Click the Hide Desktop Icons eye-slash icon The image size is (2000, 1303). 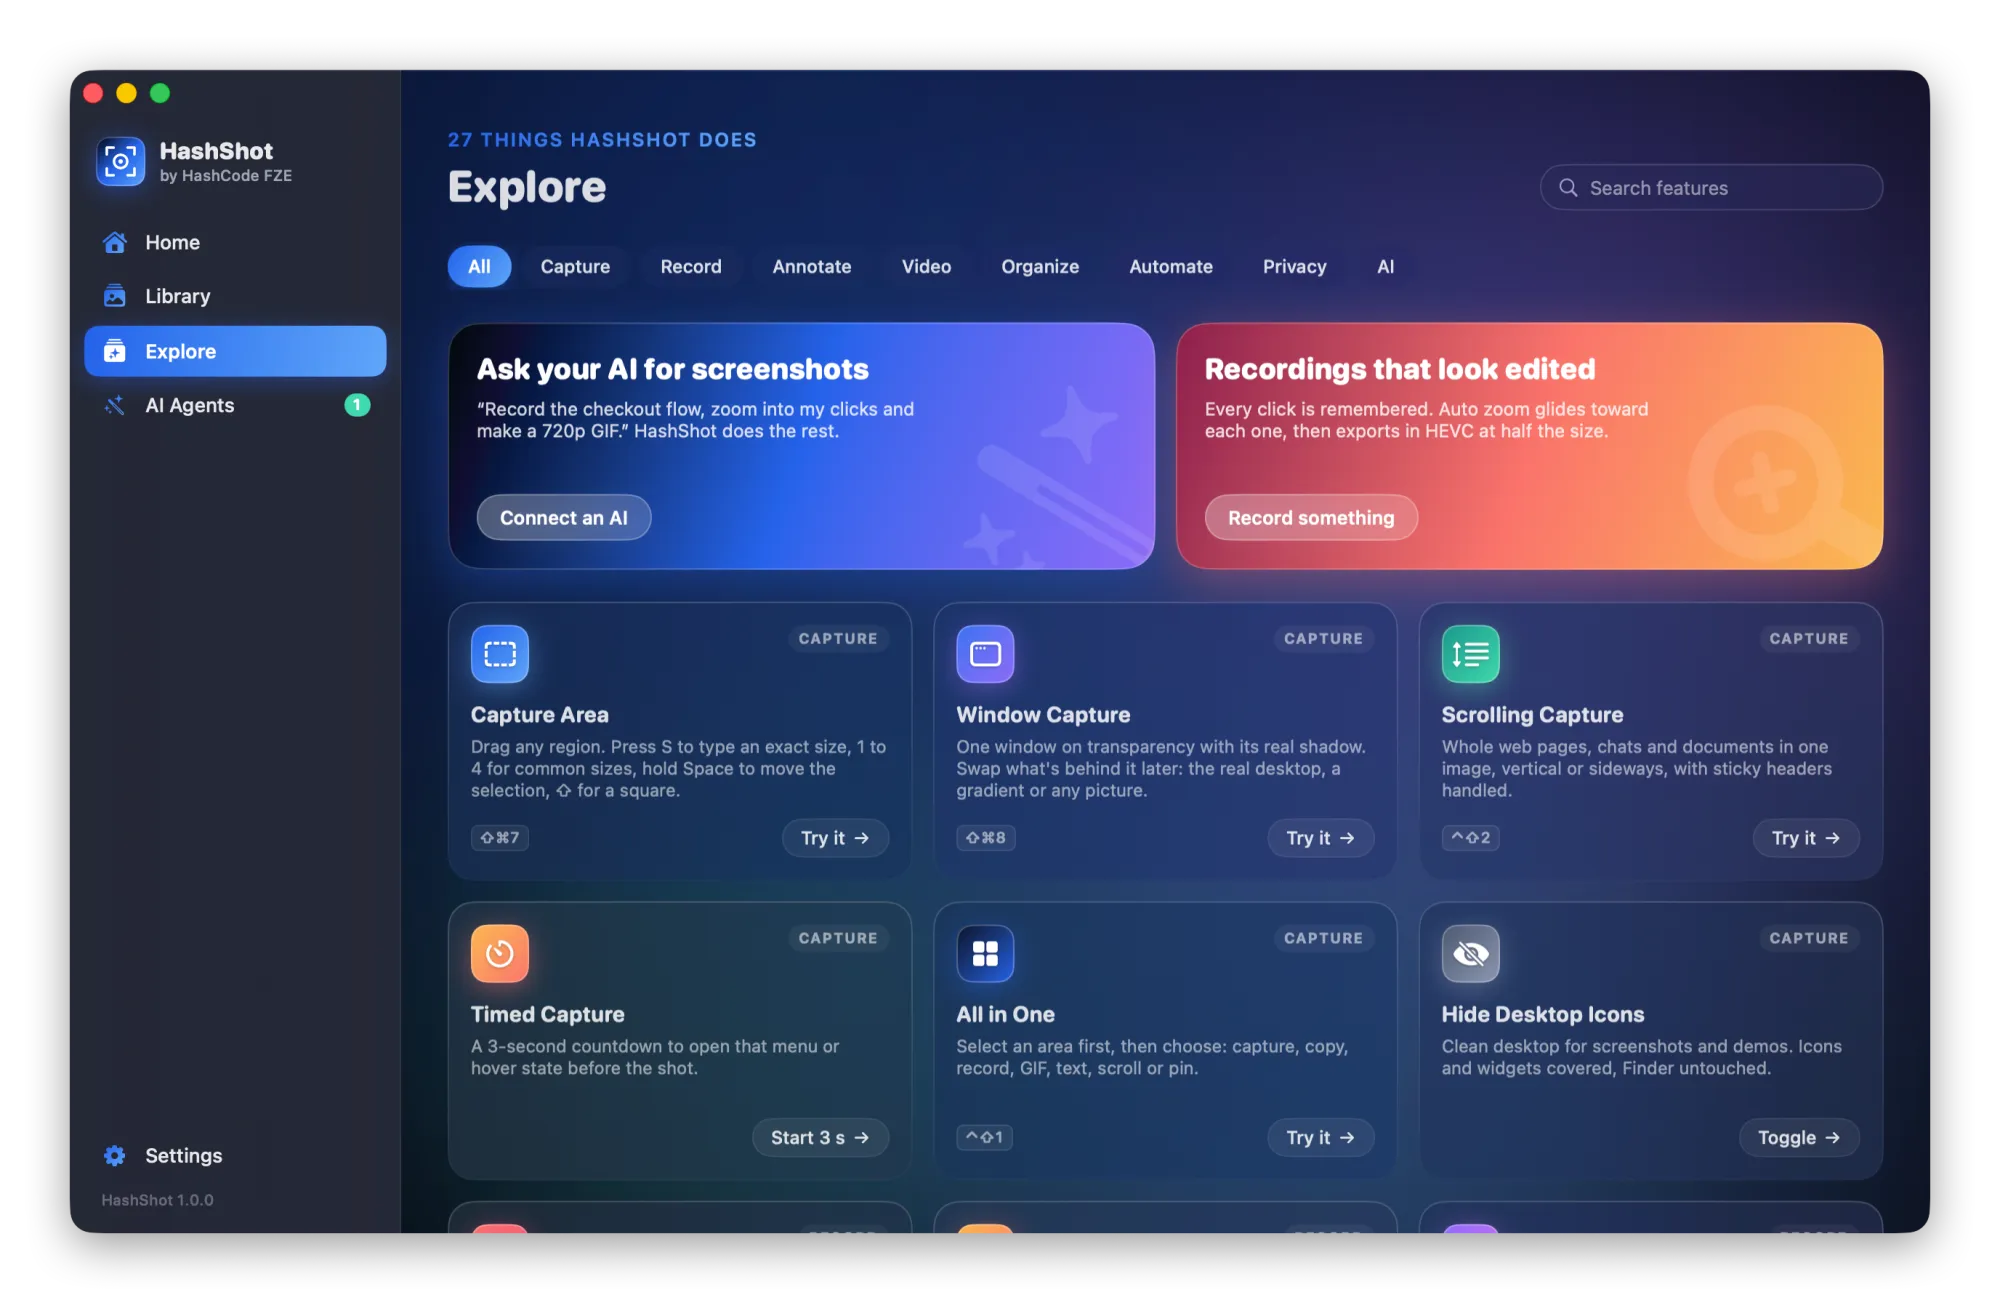(1470, 953)
